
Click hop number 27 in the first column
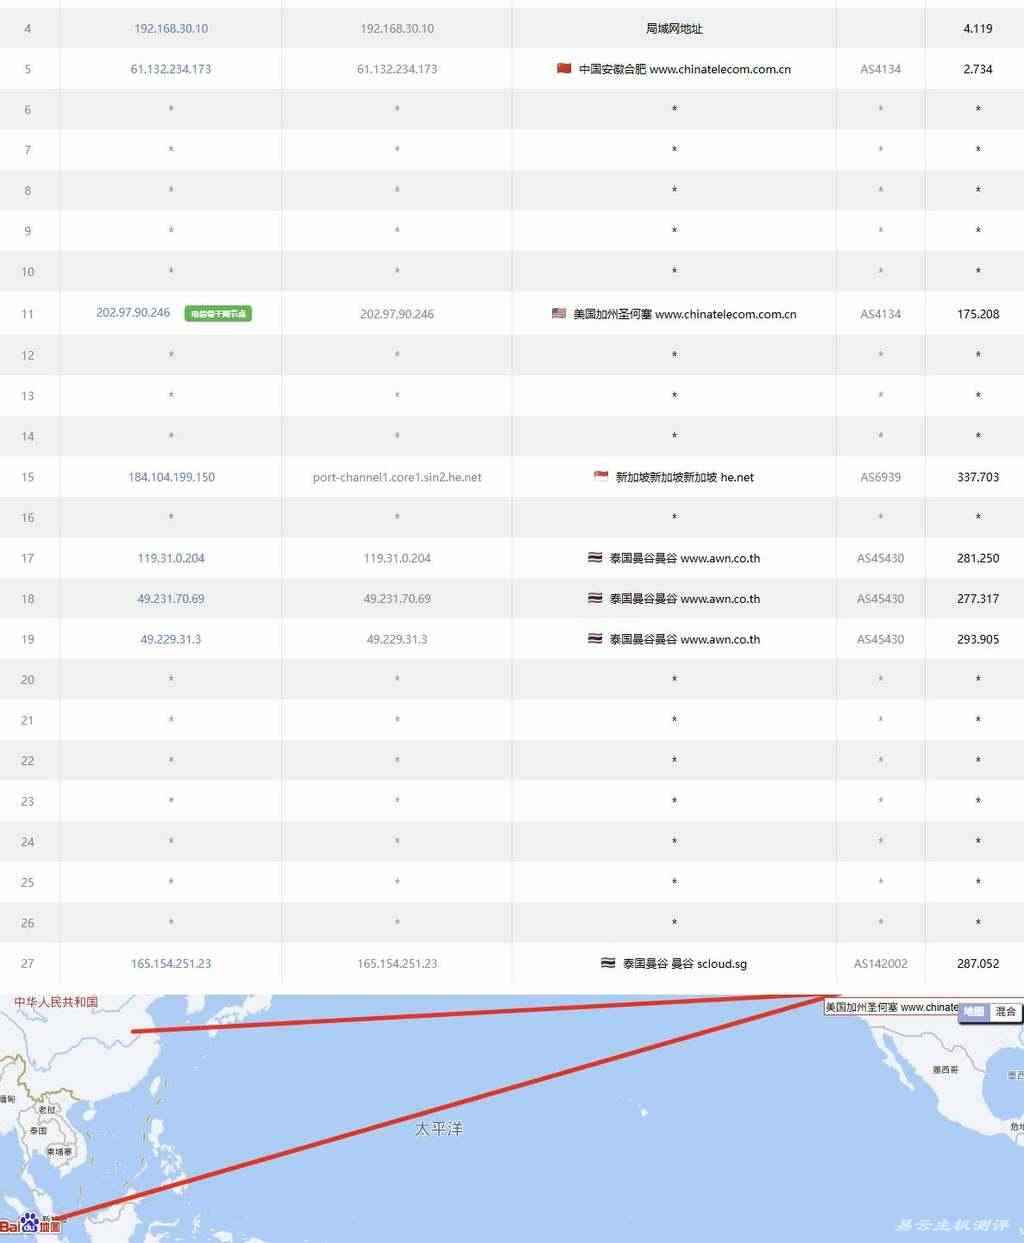coord(27,964)
